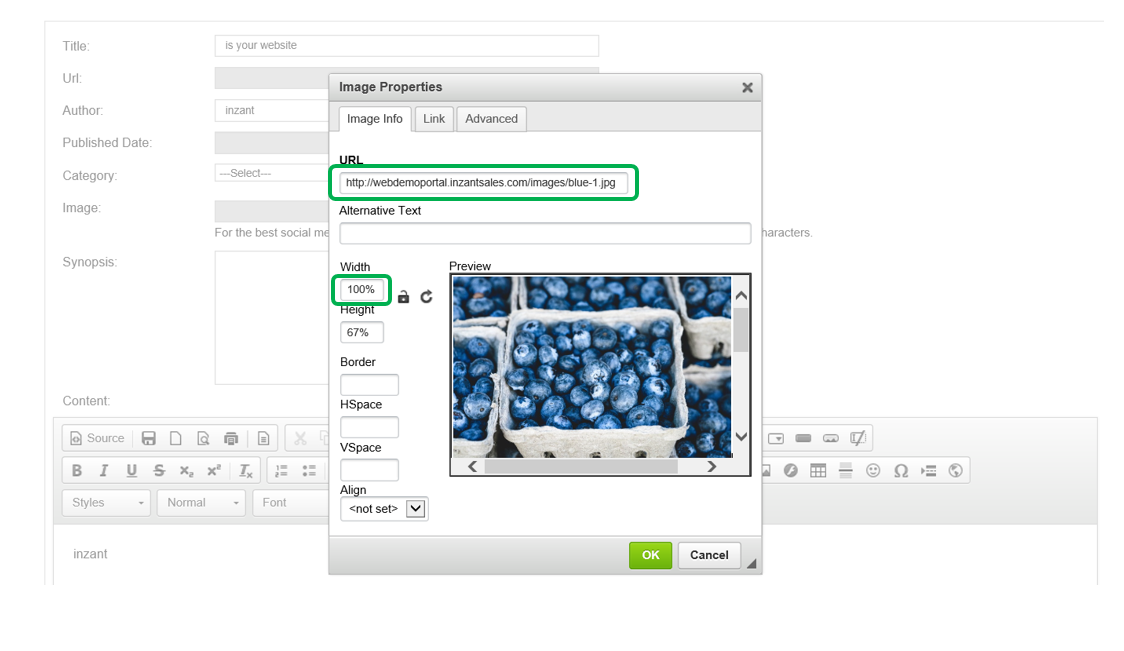
Task: Close the Image Properties dialog
Action: tap(747, 87)
